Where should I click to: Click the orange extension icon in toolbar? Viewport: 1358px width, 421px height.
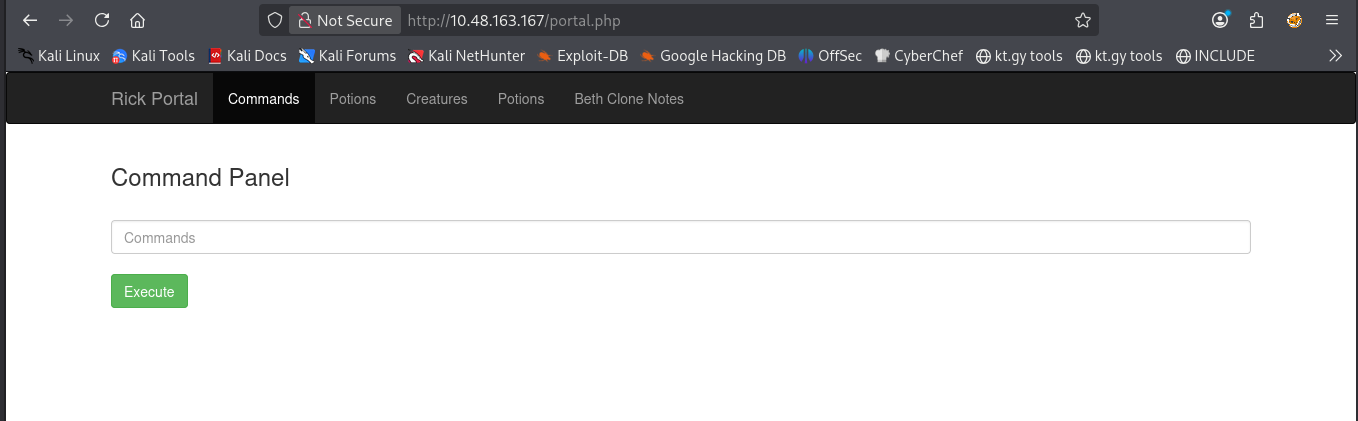(x=1294, y=20)
